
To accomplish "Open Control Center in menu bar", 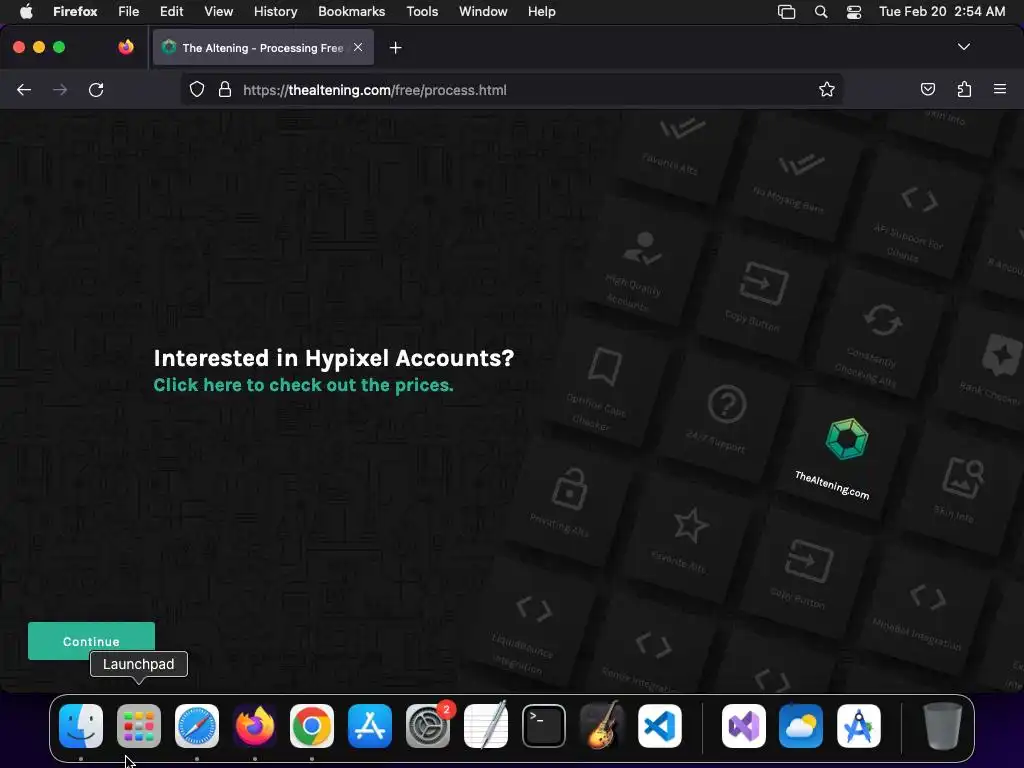I will (854, 12).
